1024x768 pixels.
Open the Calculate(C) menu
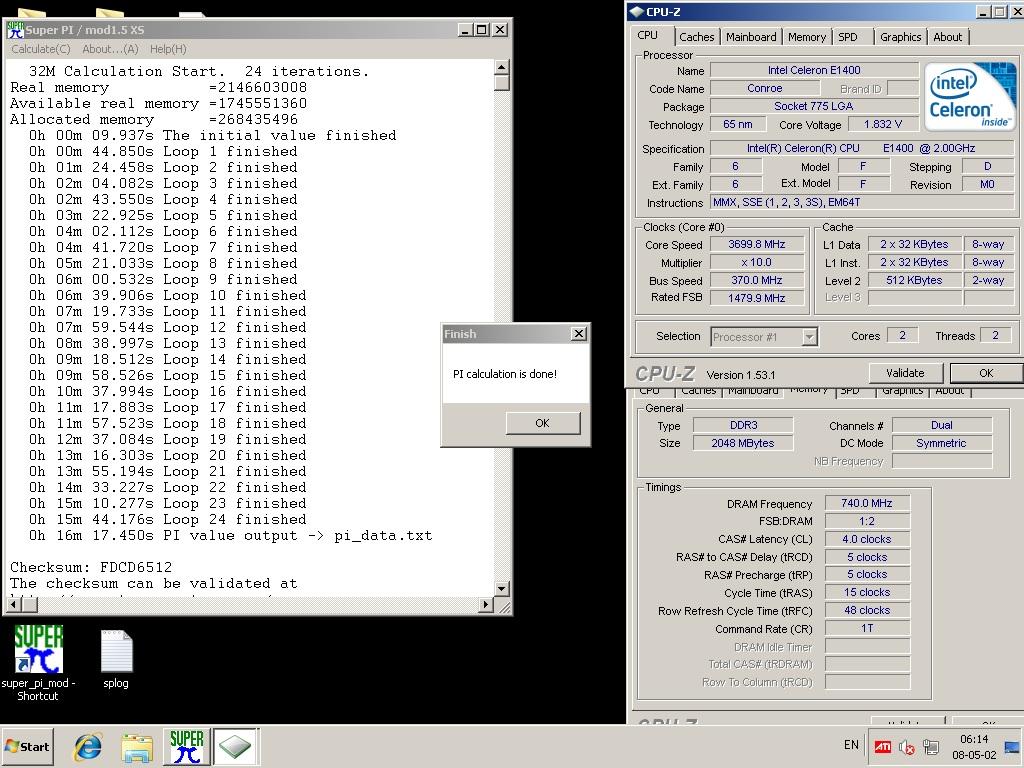click(40, 49)
